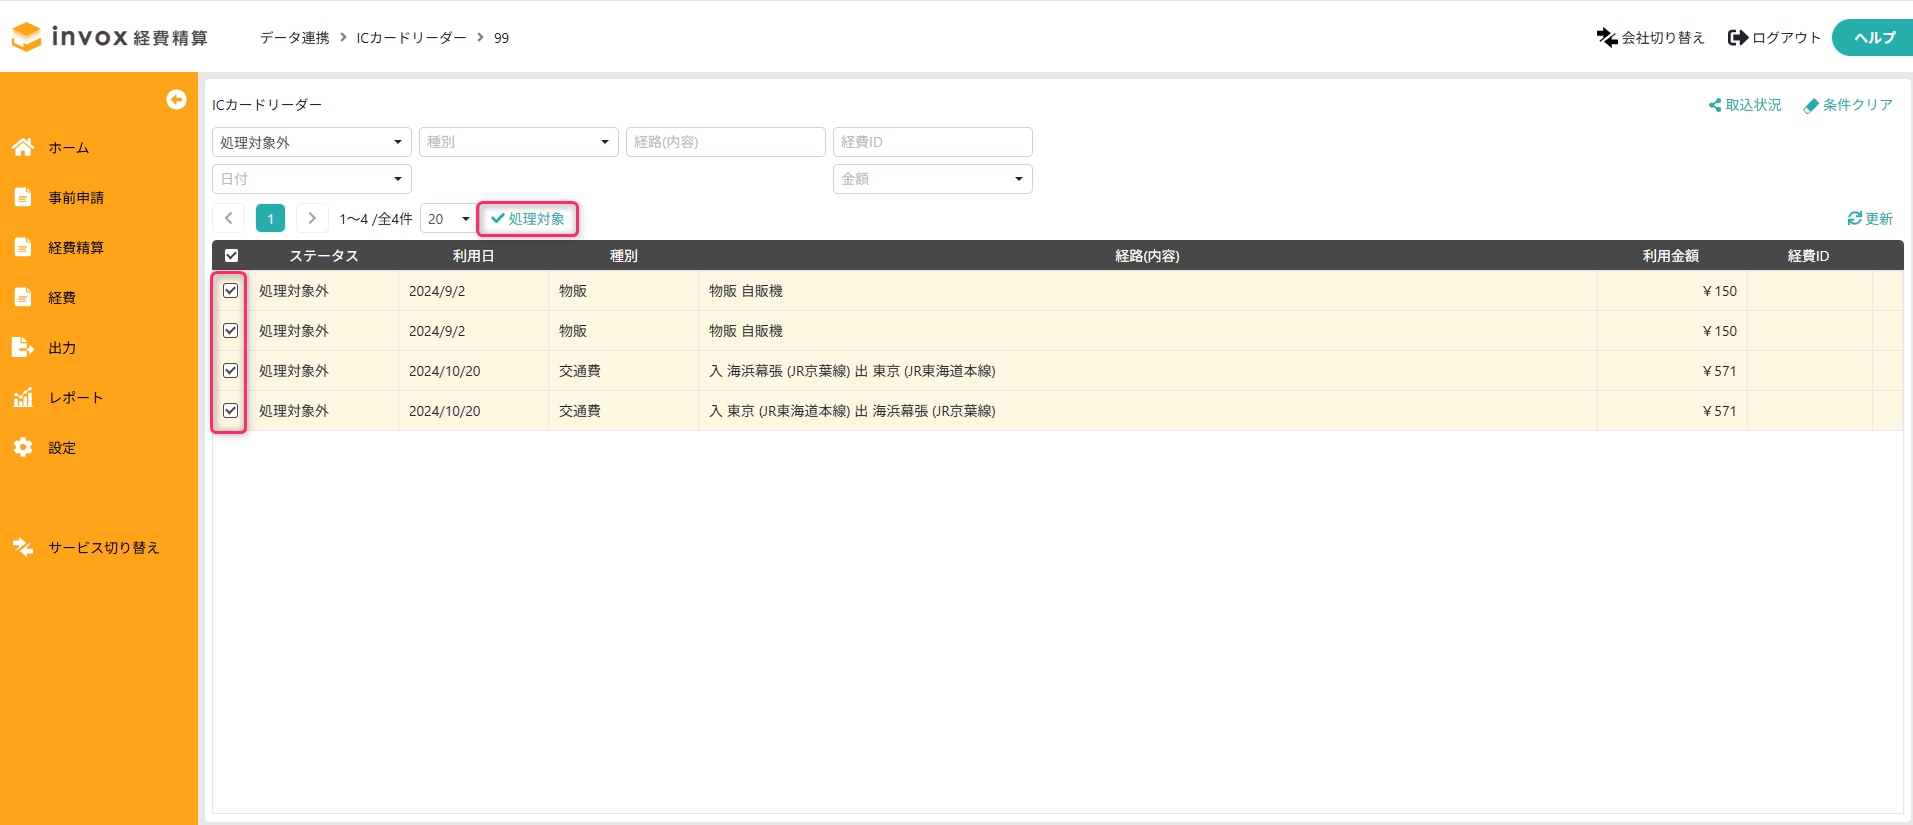
Task: Click the 処理対象 button
Action: pyautogui.click(x=528, y=218)
